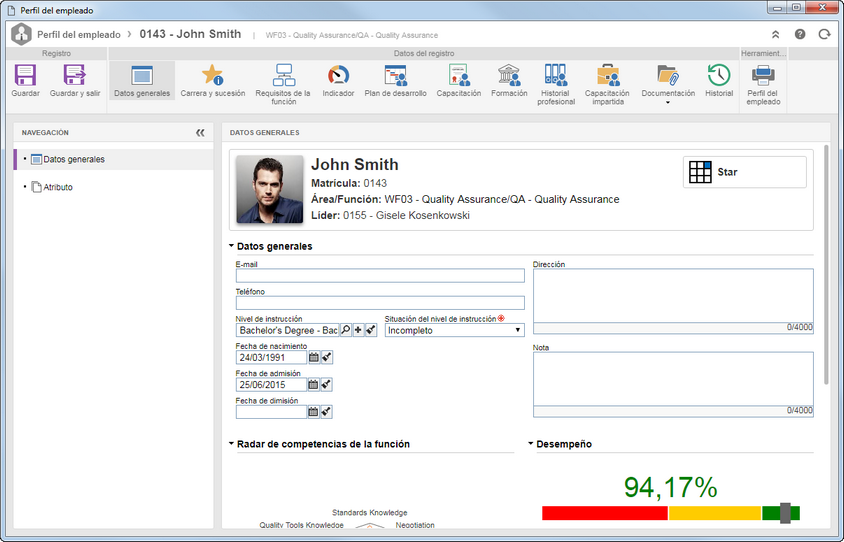Image resolution: width=844 pixels, height=542 pixels.
Task: Click the 94,17% performance value
Action: (x=671, y=487)
